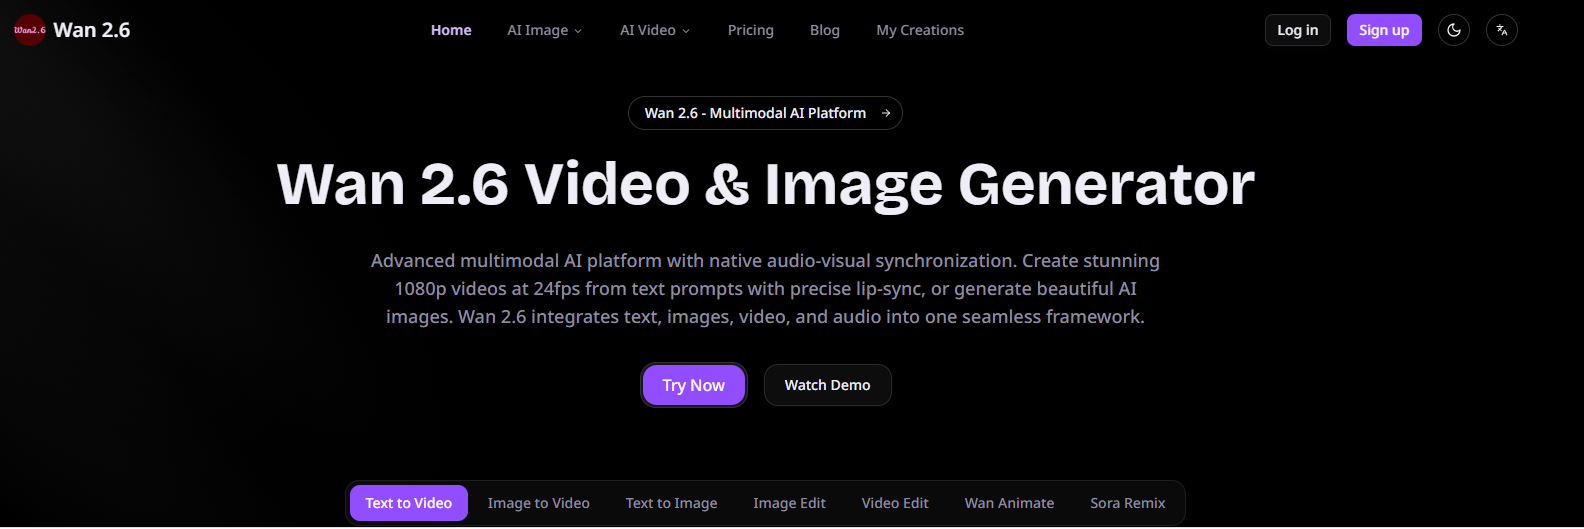
Task: Toggle dark mode with the moon icon
Action: coord(1453,30)
